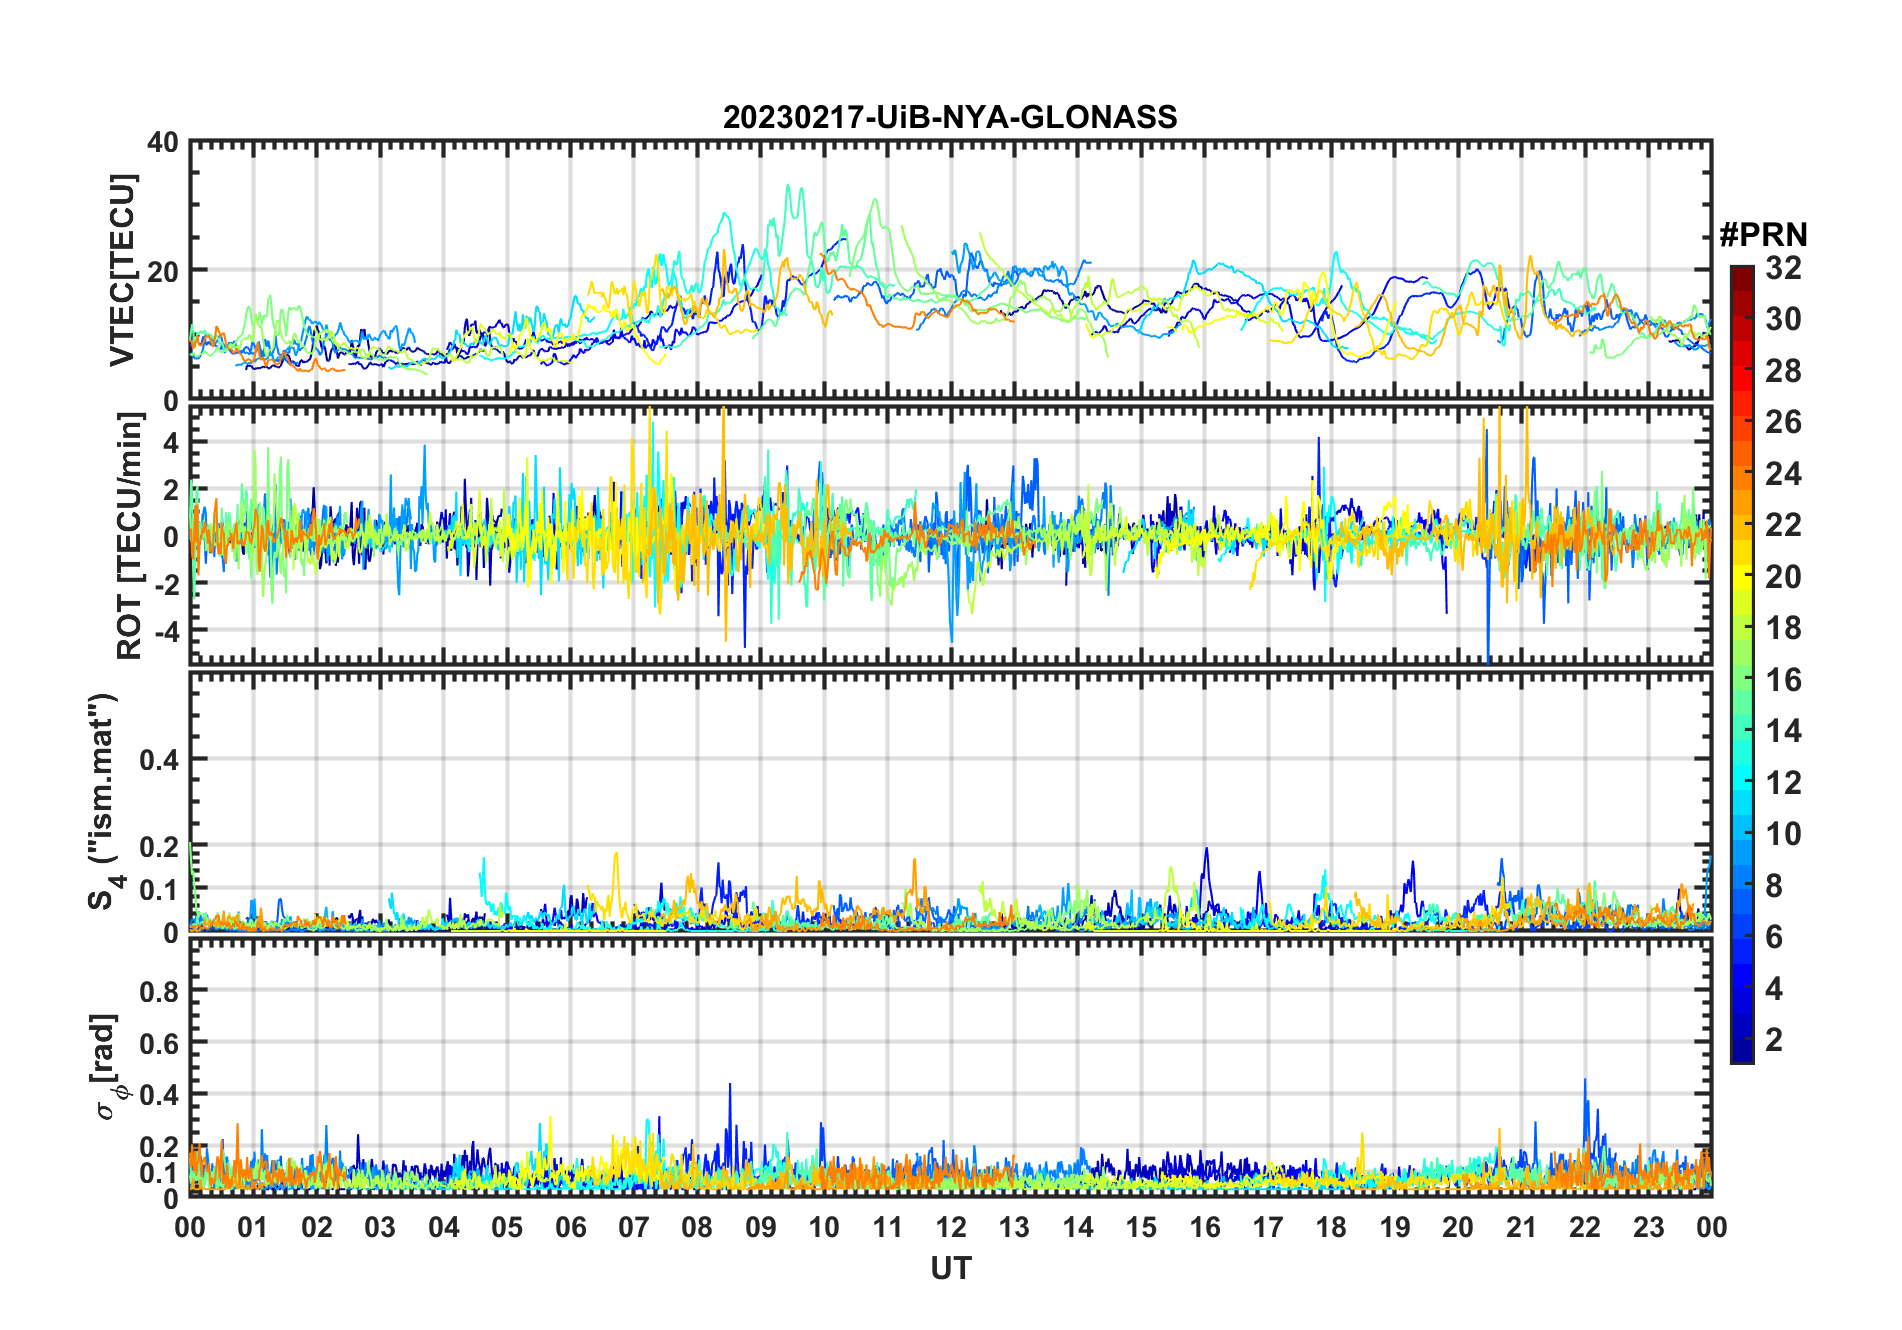Pick the dark red top of PRN colorbar
1902x1330 pixels.
pyautogui.click(x=1742, y=279)
